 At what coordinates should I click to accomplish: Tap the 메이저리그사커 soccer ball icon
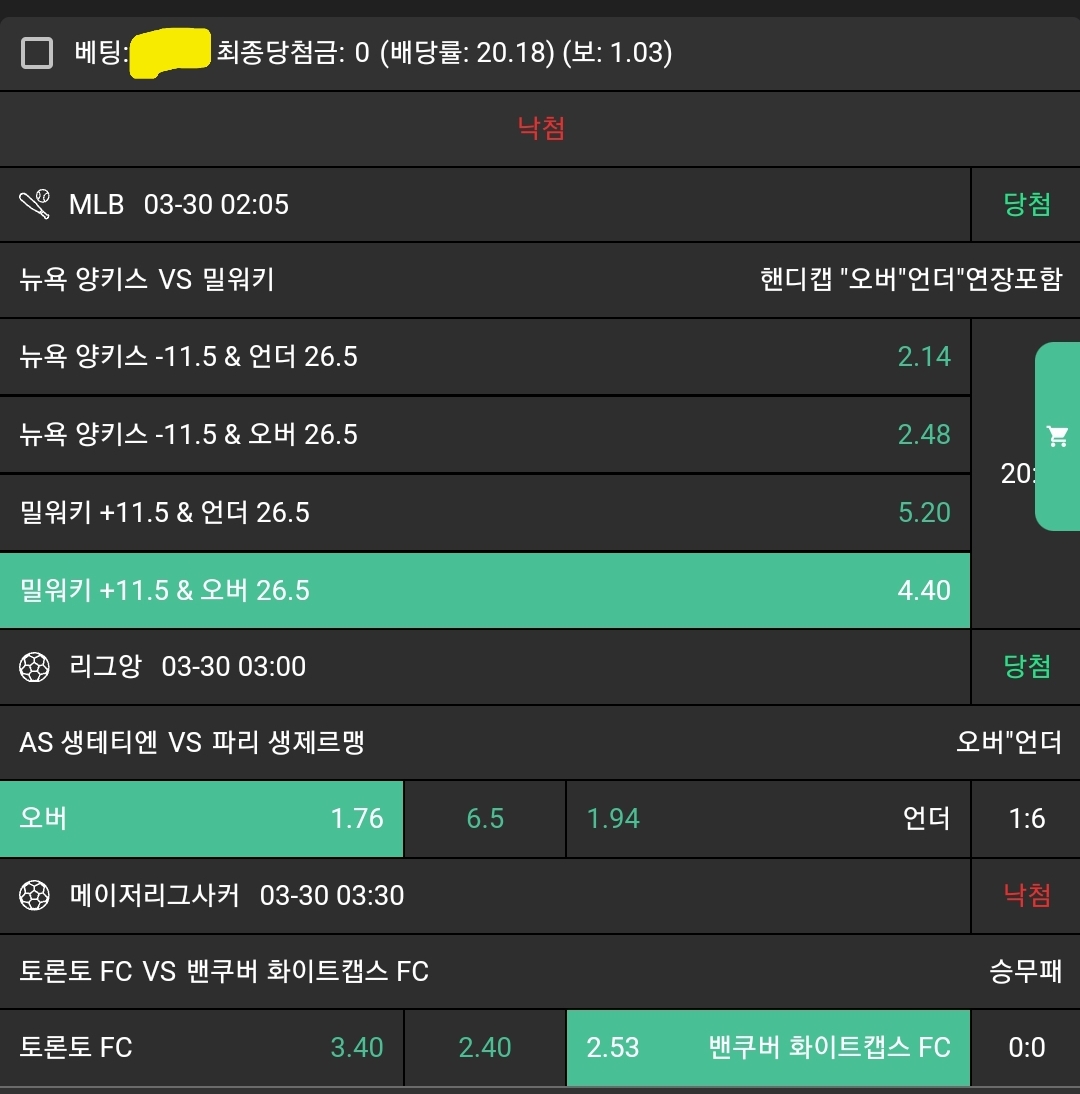(x=35, y=895)
